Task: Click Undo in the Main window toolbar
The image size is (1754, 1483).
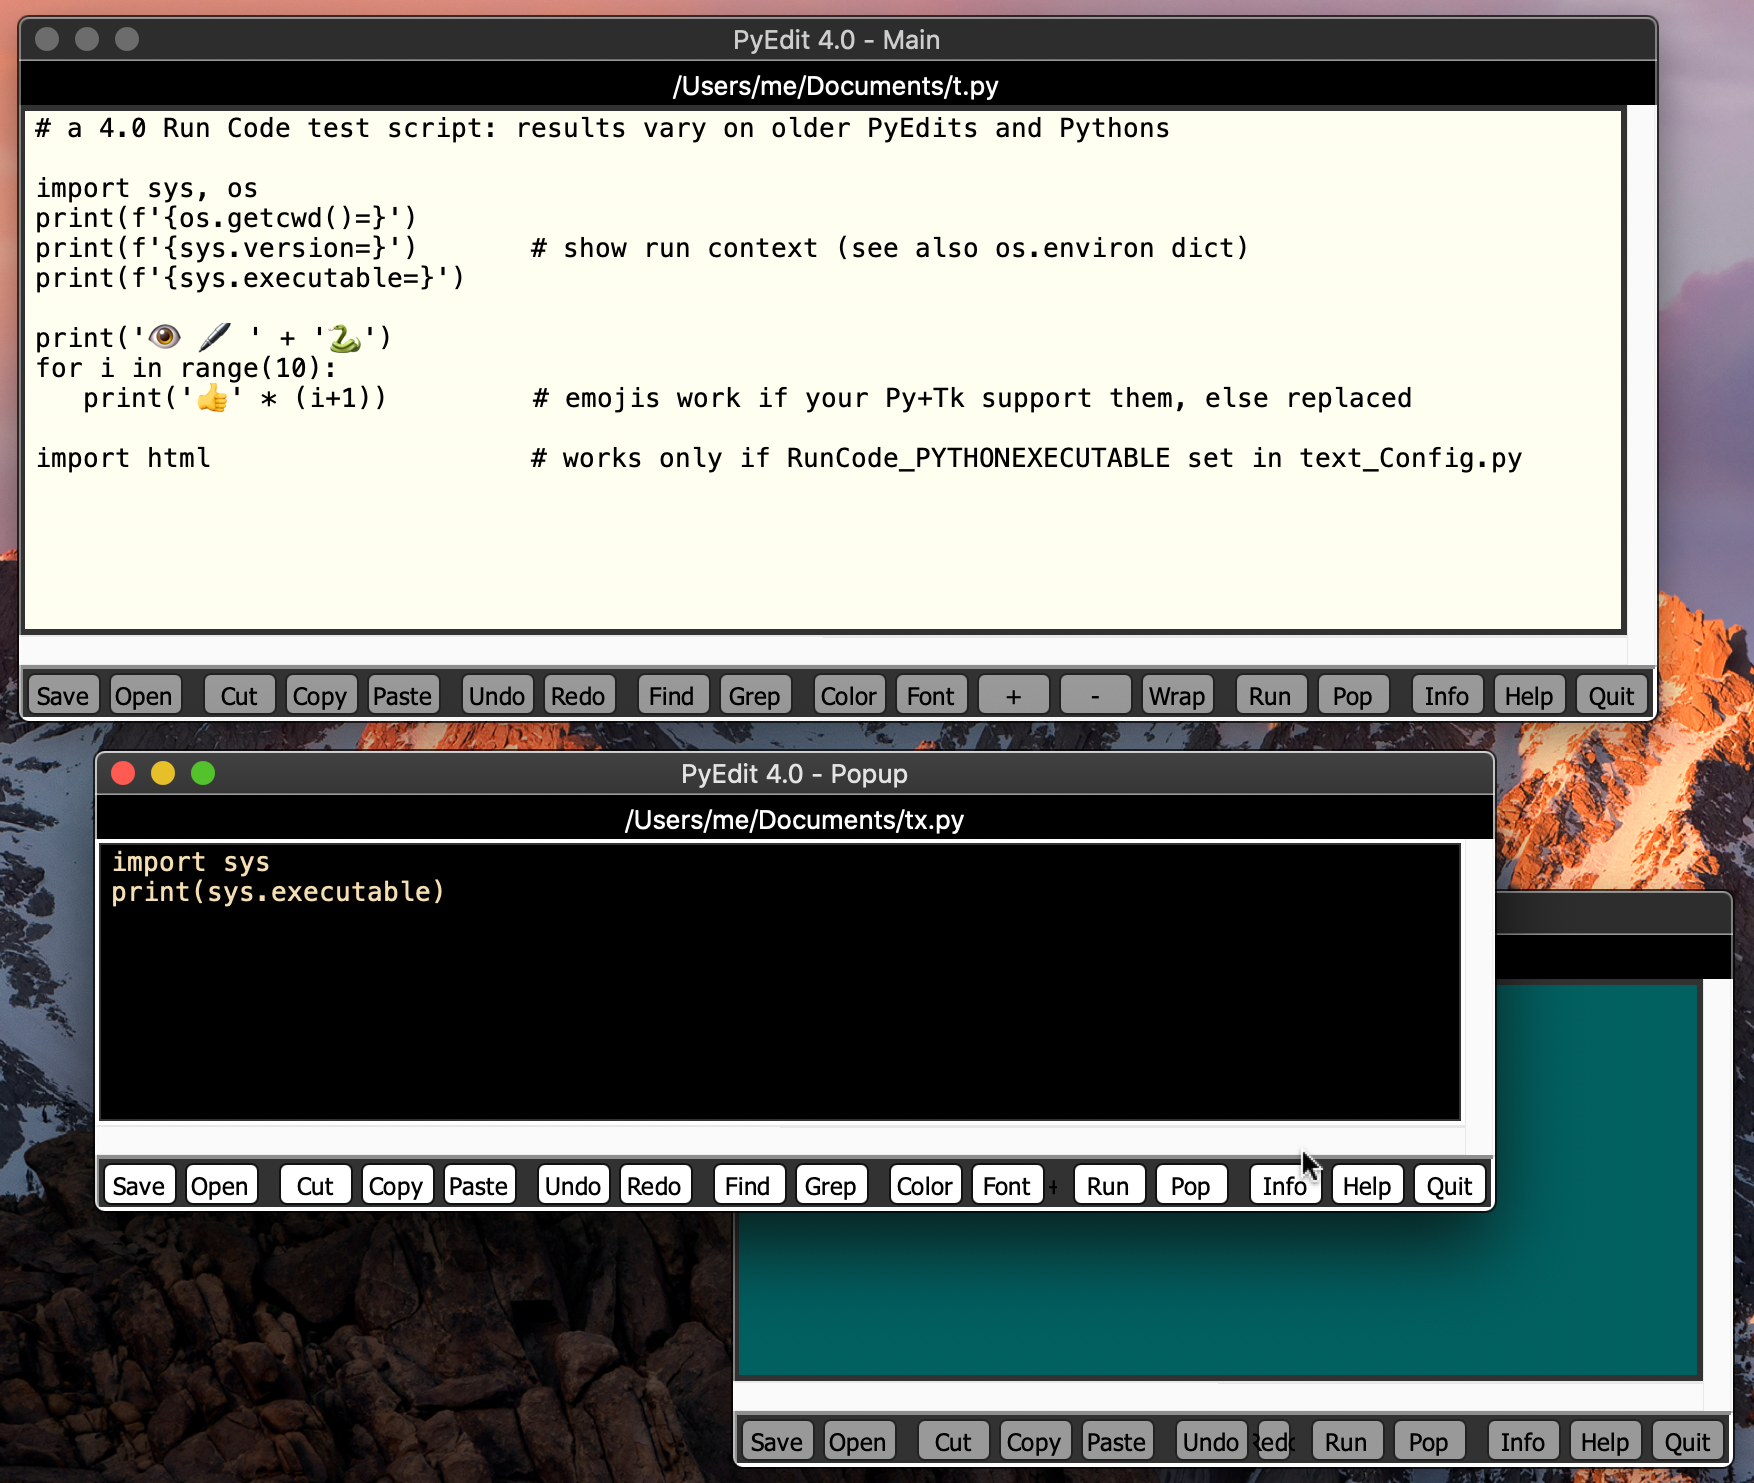Action: [x=497, y=695]
